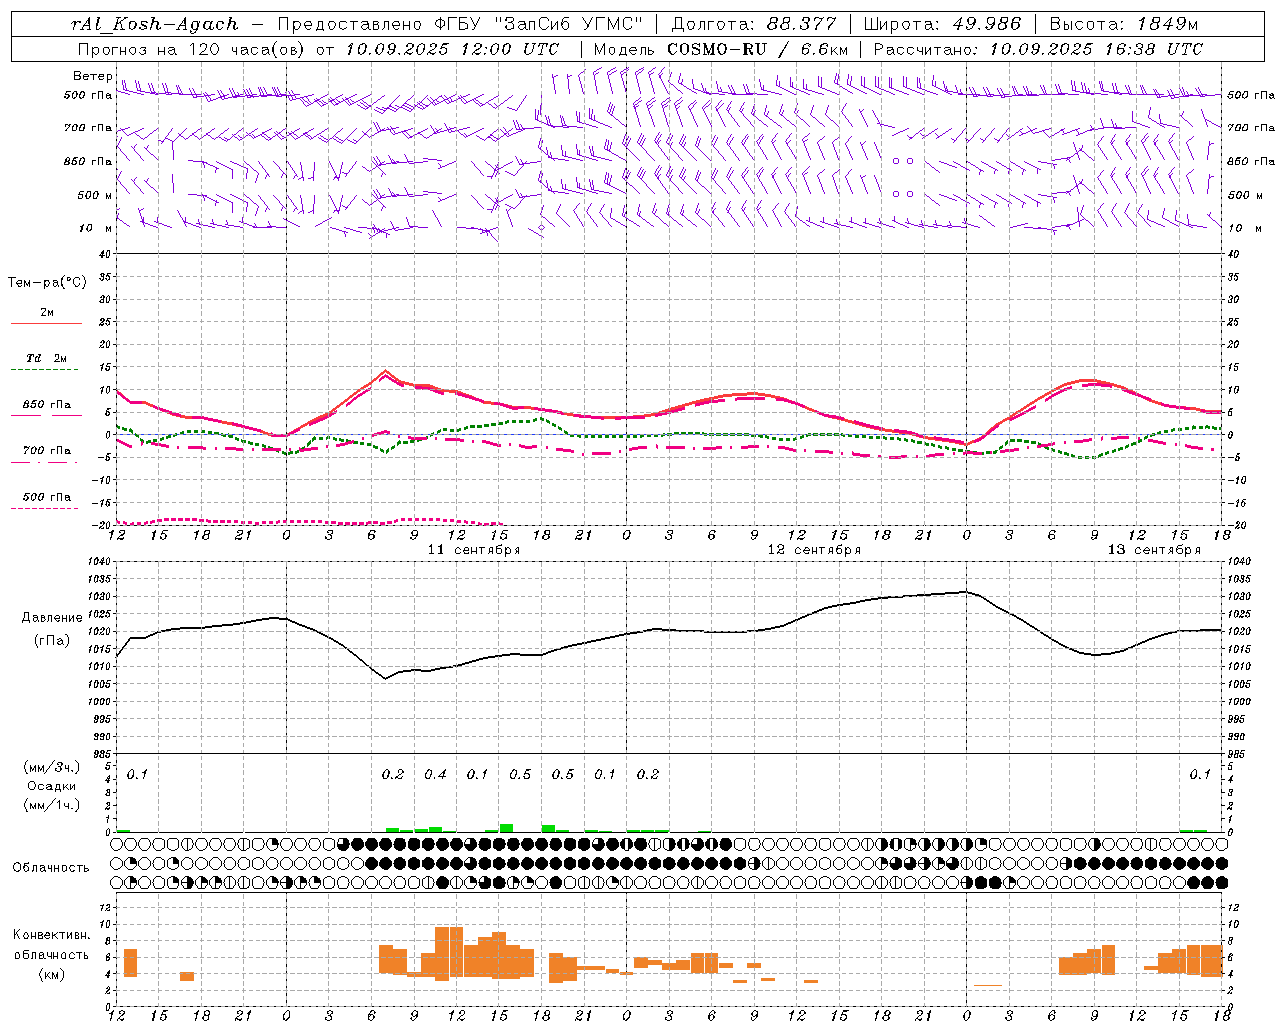Screen dimensions: 1280x1024
Task: Click the 'Облачность' cloud cover label
Action: click(x=51, y=868)
